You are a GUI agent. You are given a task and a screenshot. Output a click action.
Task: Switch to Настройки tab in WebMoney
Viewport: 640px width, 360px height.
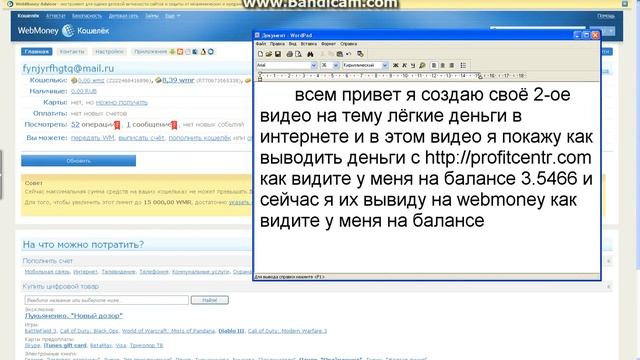(x=109, y=51)
